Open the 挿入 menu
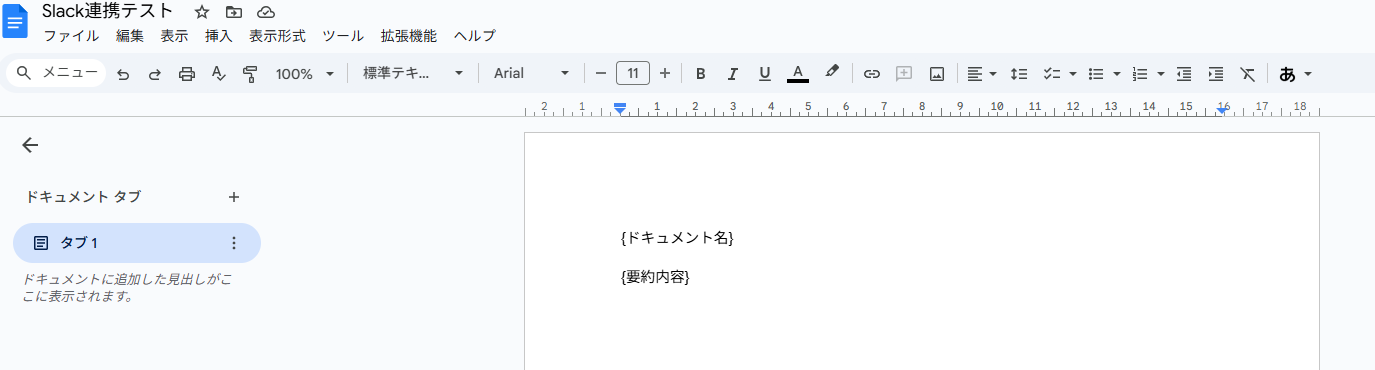This screenshot has height=370, width=1375. [x=218, y=35]
